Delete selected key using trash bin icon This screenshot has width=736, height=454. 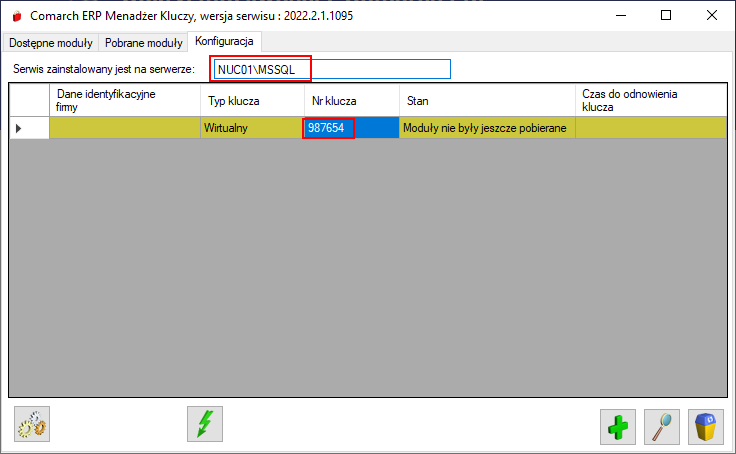click(705, 427)
